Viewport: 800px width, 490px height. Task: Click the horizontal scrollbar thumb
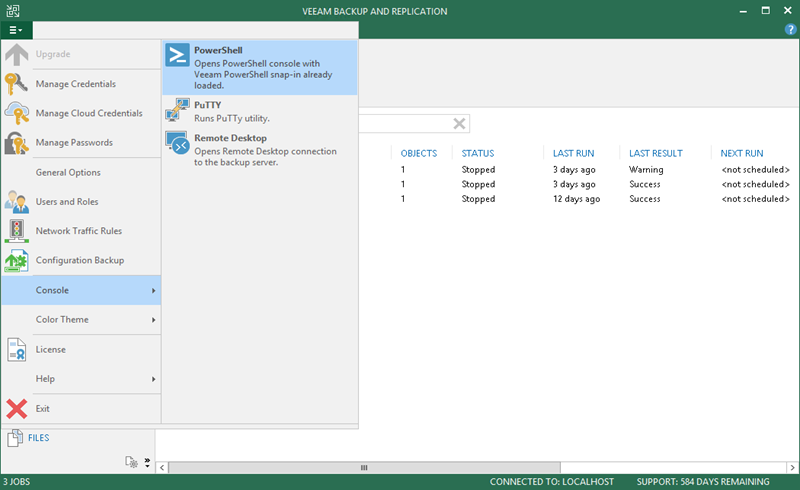click(364, 468)
